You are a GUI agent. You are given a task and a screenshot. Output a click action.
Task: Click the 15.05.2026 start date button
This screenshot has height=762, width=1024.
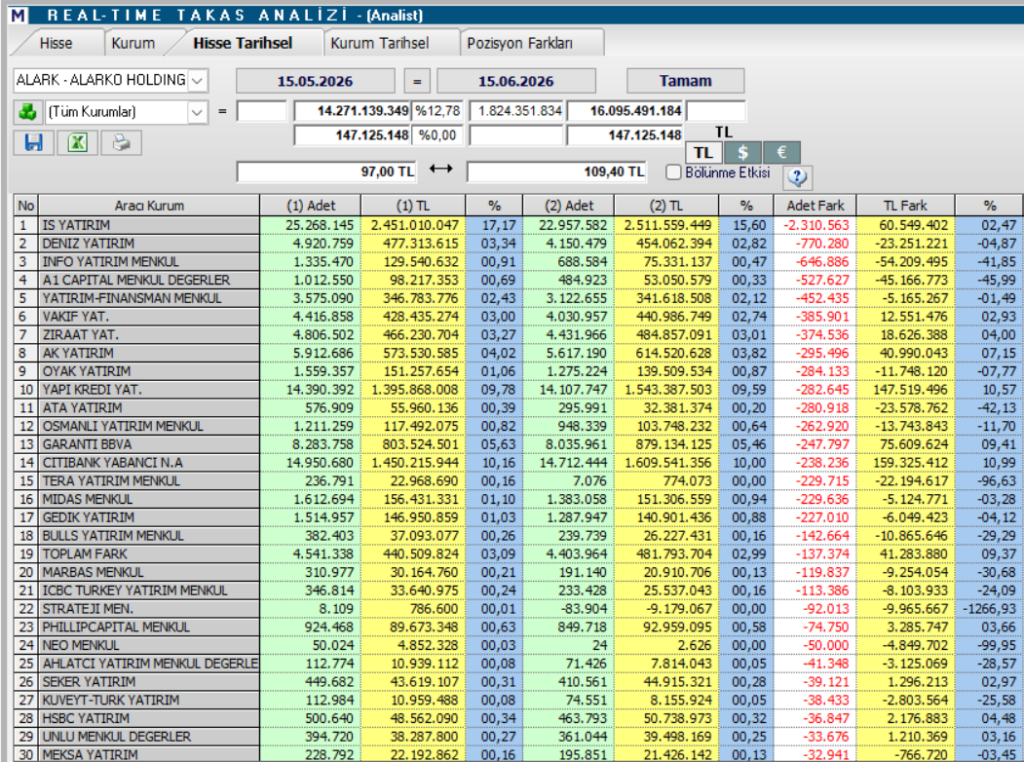pyautogui.click(x=315, y=81)
